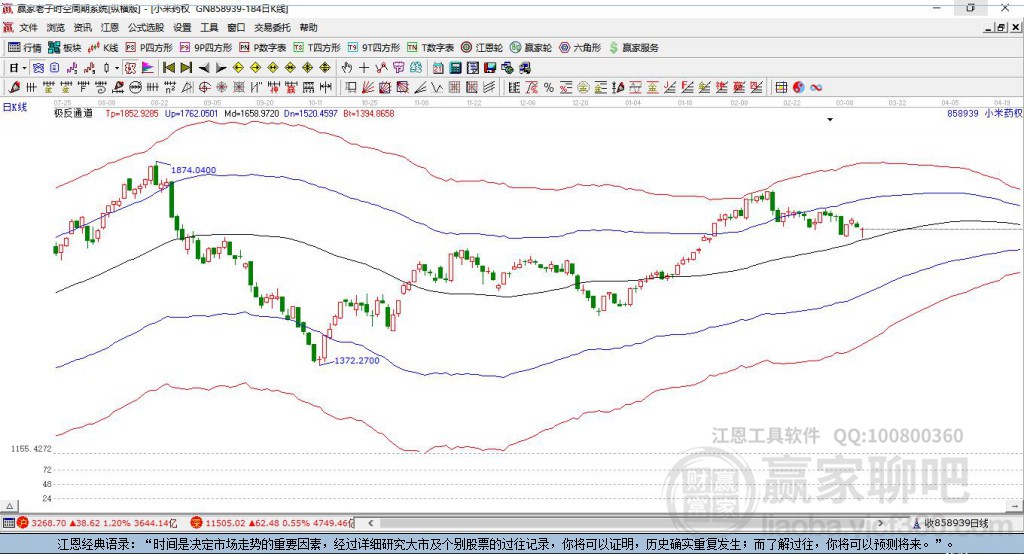Open the 帮助 menu
The image size is (1024, 554).
point(308,27)
